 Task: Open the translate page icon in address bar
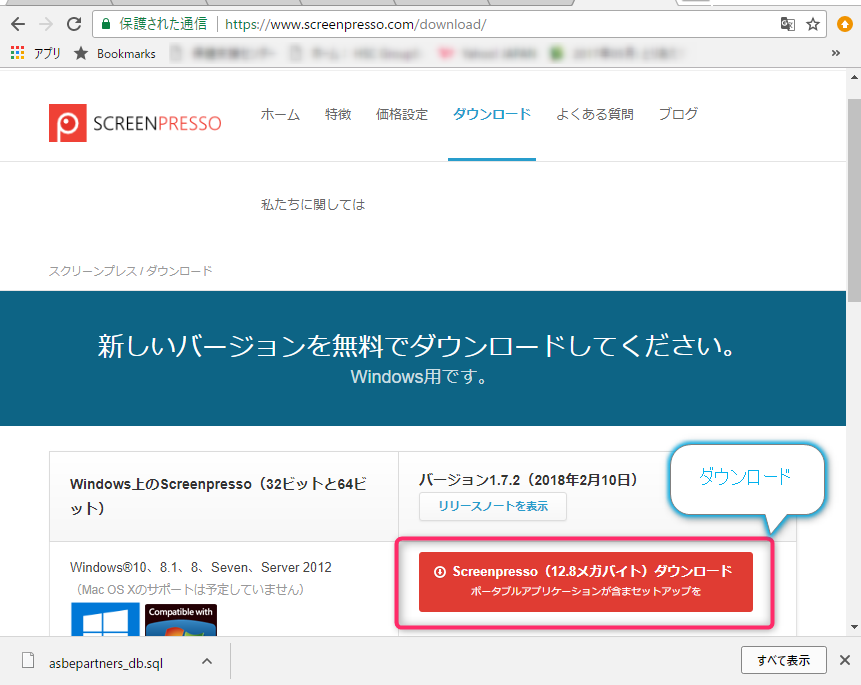[787, 24]
